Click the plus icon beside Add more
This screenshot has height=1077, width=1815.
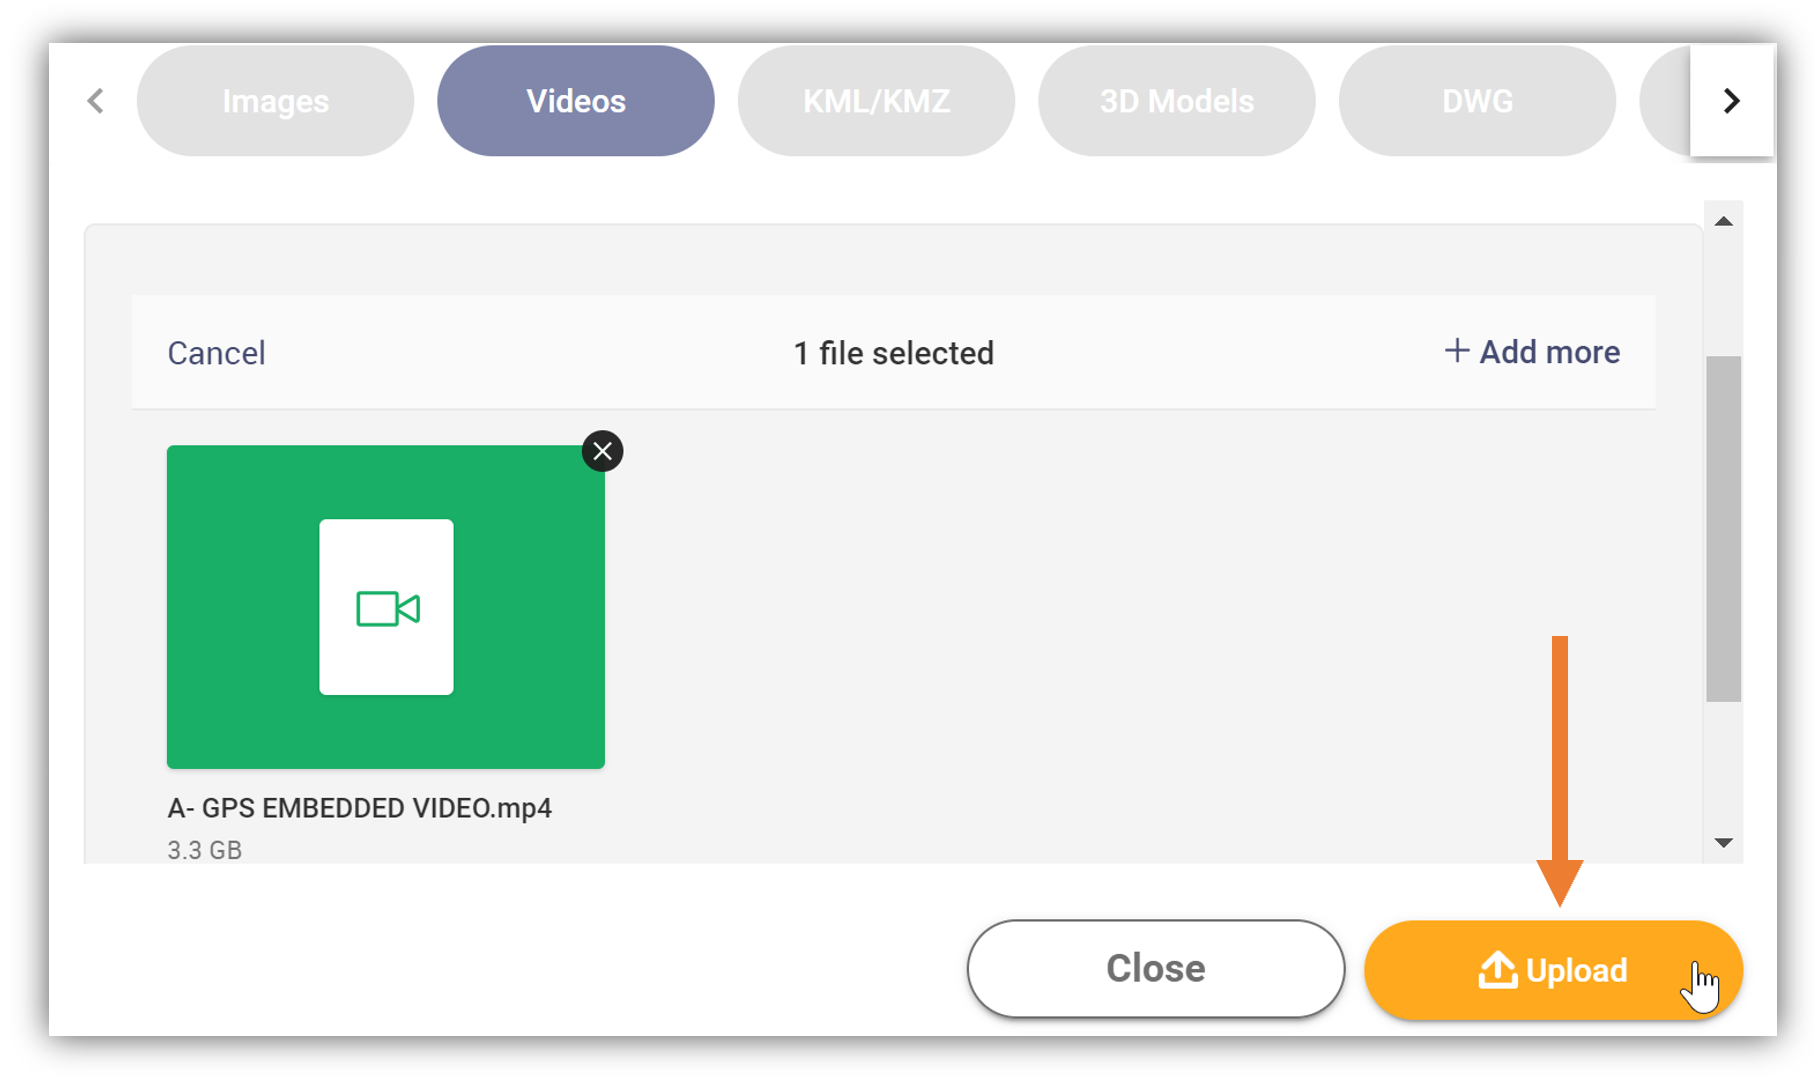[1456, 351]
